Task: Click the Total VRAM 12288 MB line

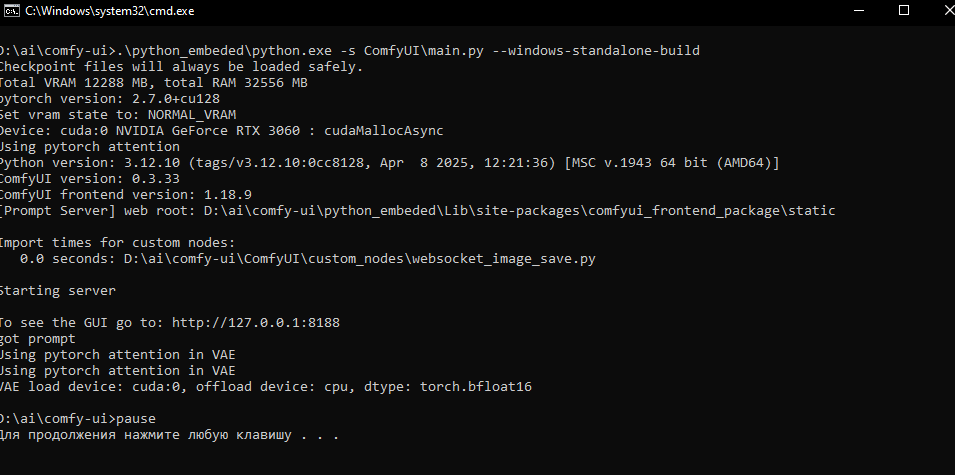Action: 152,83
